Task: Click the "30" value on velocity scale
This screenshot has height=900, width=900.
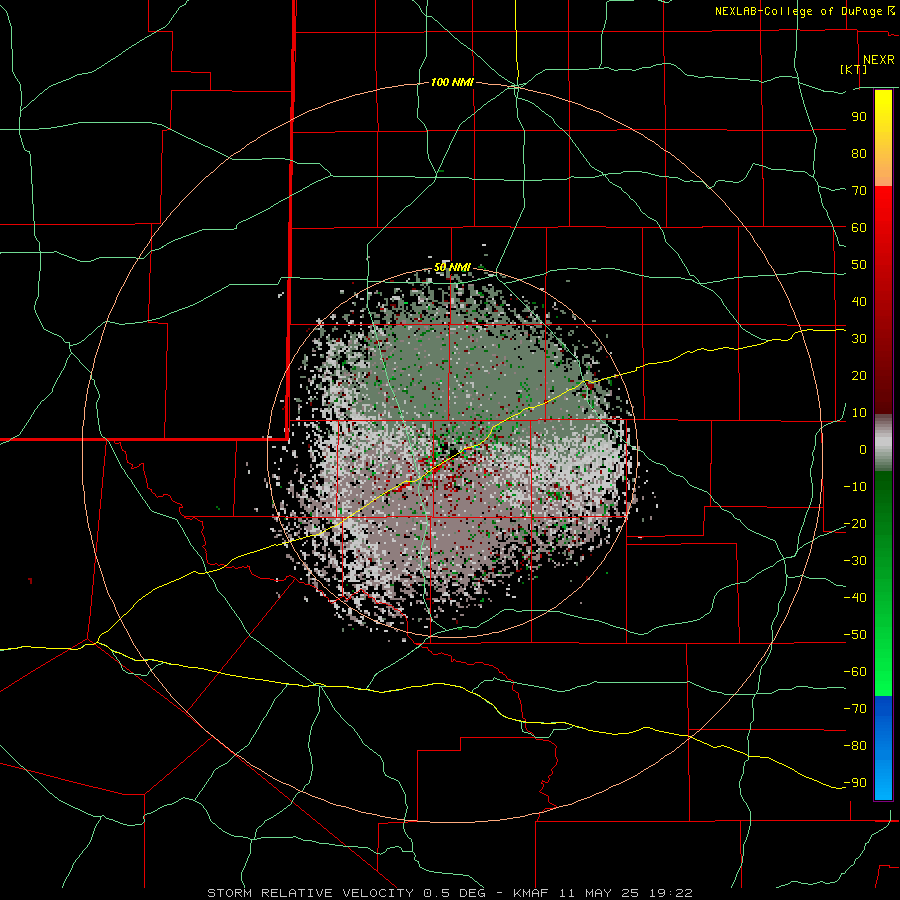Action: point(859,339)
